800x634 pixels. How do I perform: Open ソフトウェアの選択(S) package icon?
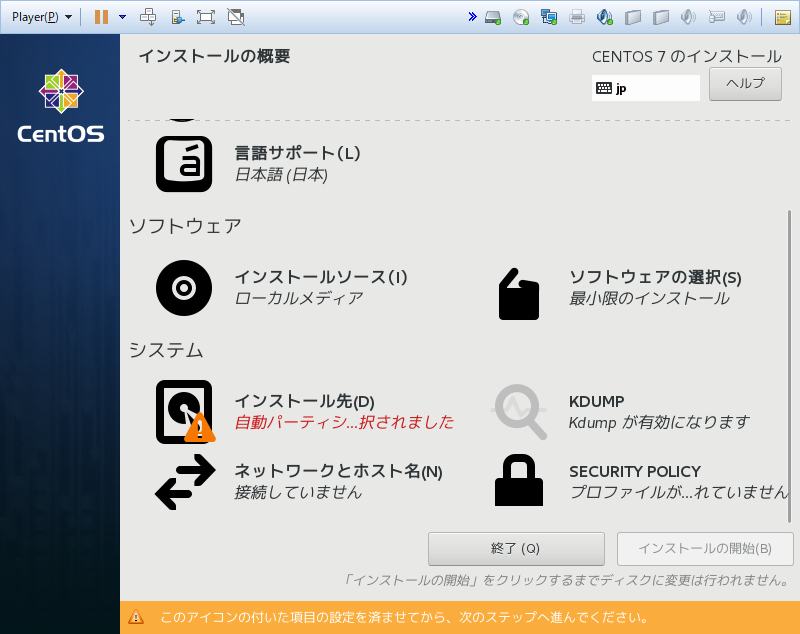point(519,294)
